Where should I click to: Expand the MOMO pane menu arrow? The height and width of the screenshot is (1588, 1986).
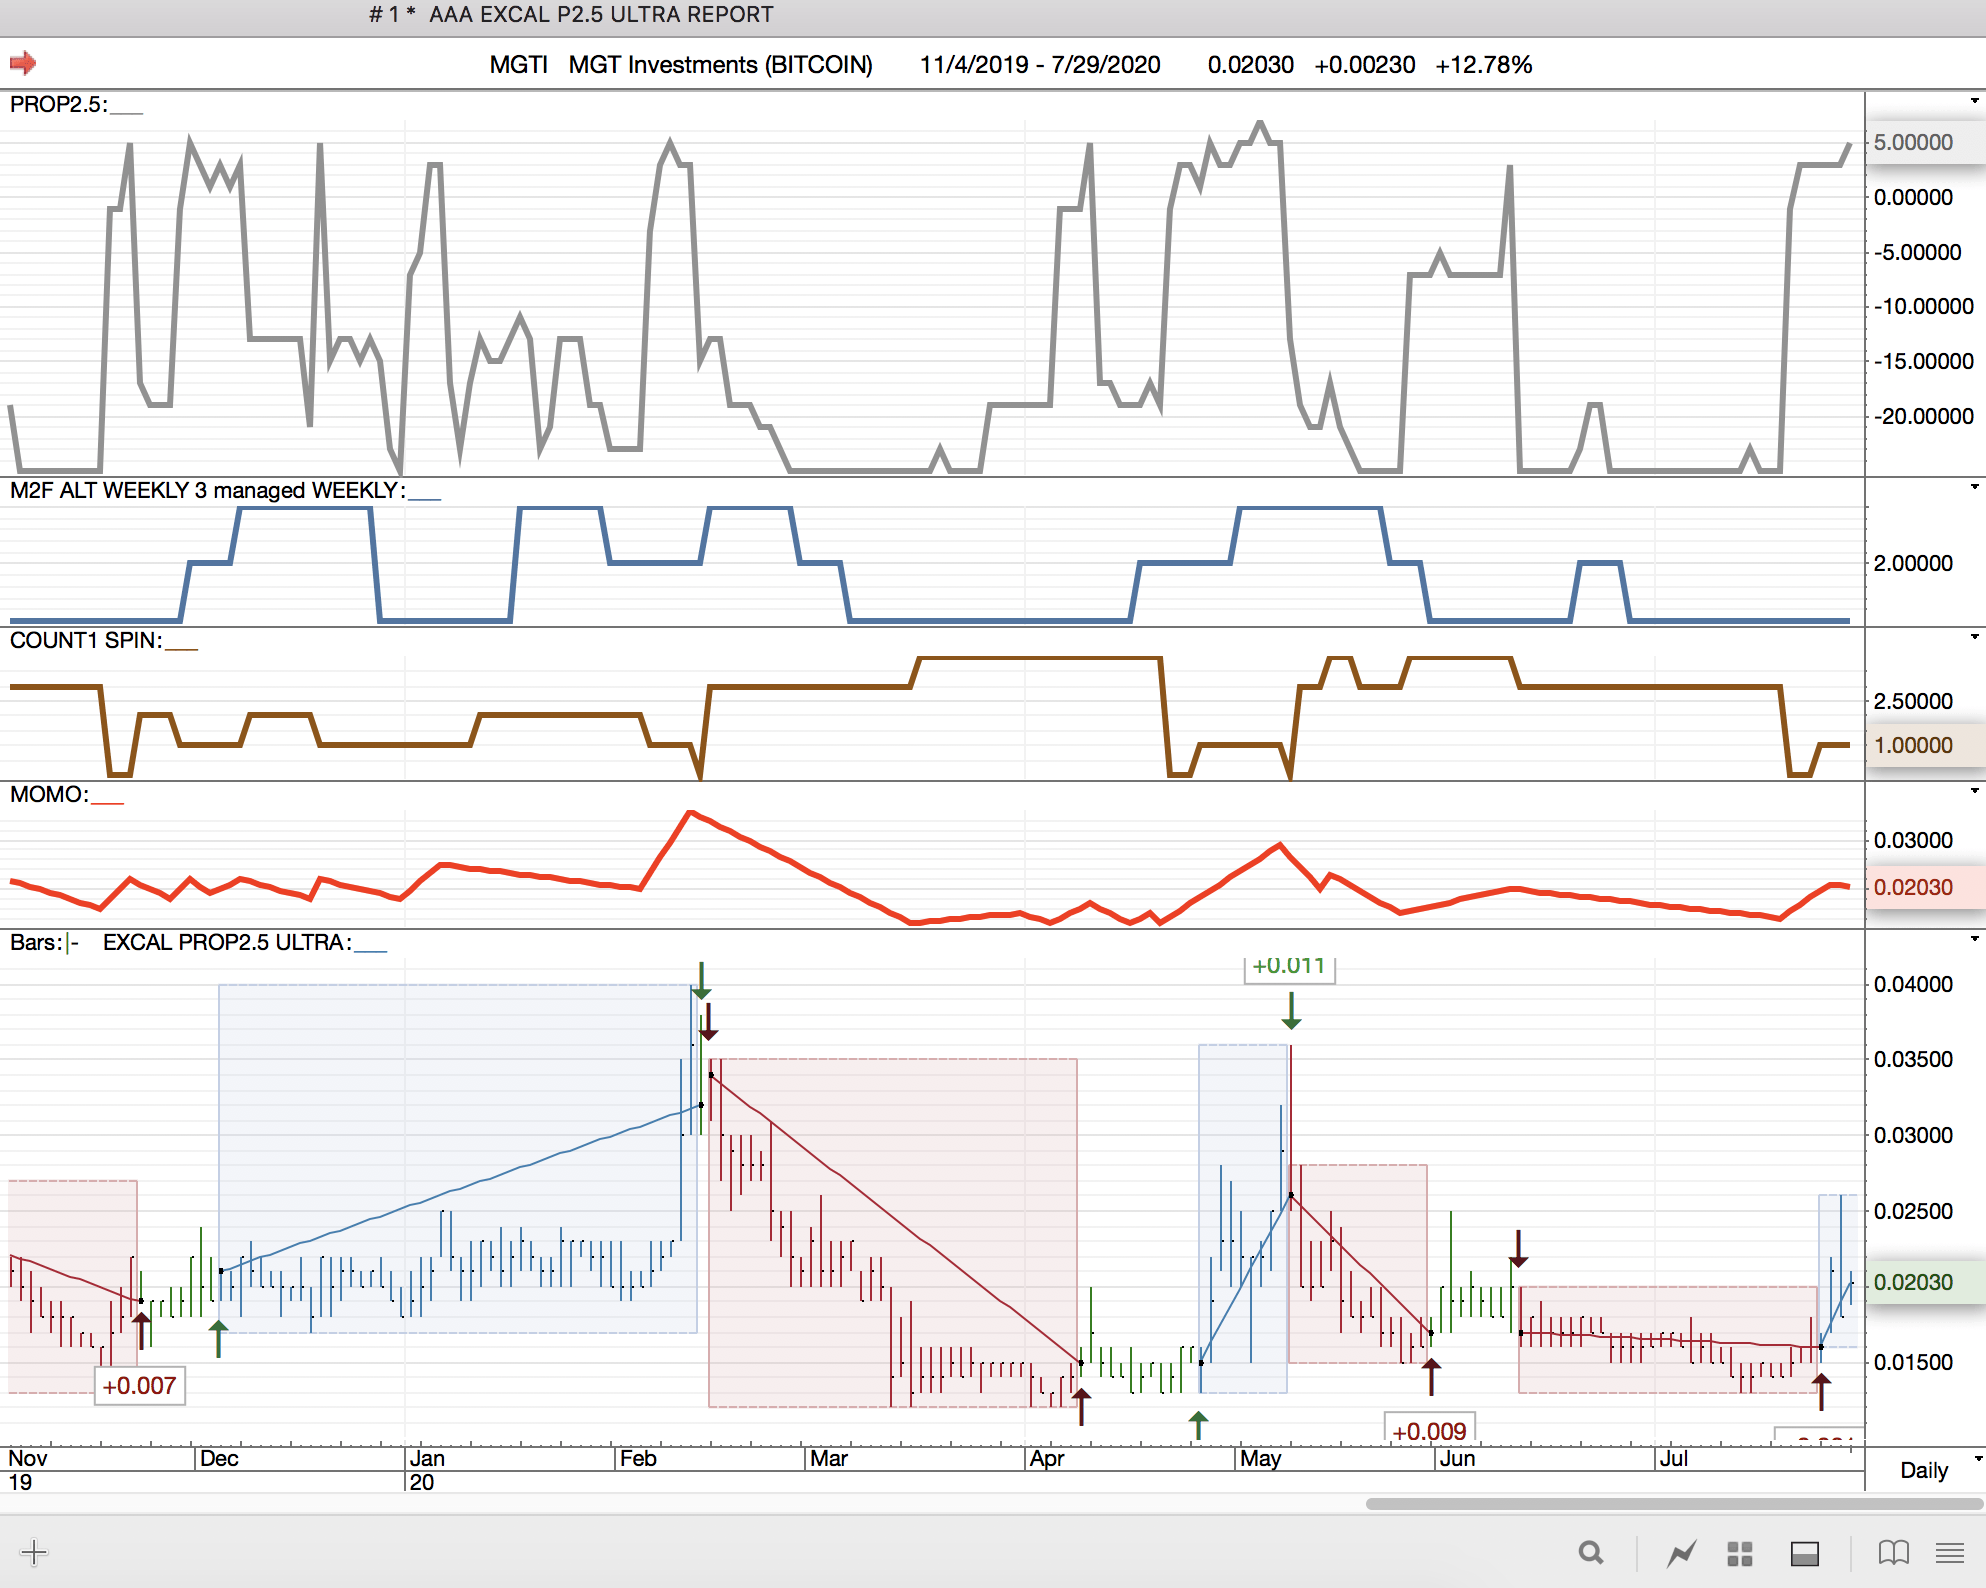[x=1974, y=791]
